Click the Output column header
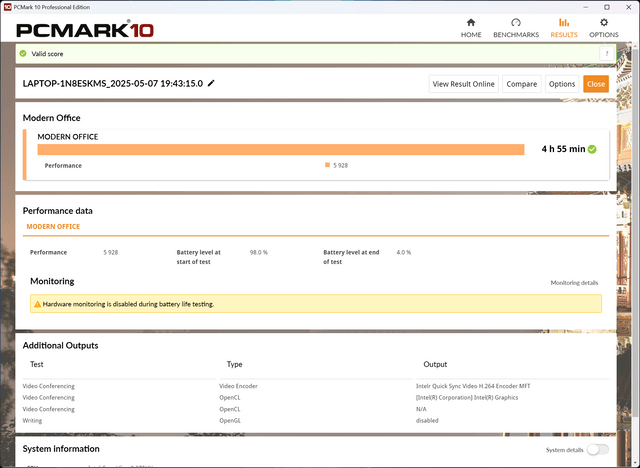Screen dimensions: 640x468 tap(435, 364)
